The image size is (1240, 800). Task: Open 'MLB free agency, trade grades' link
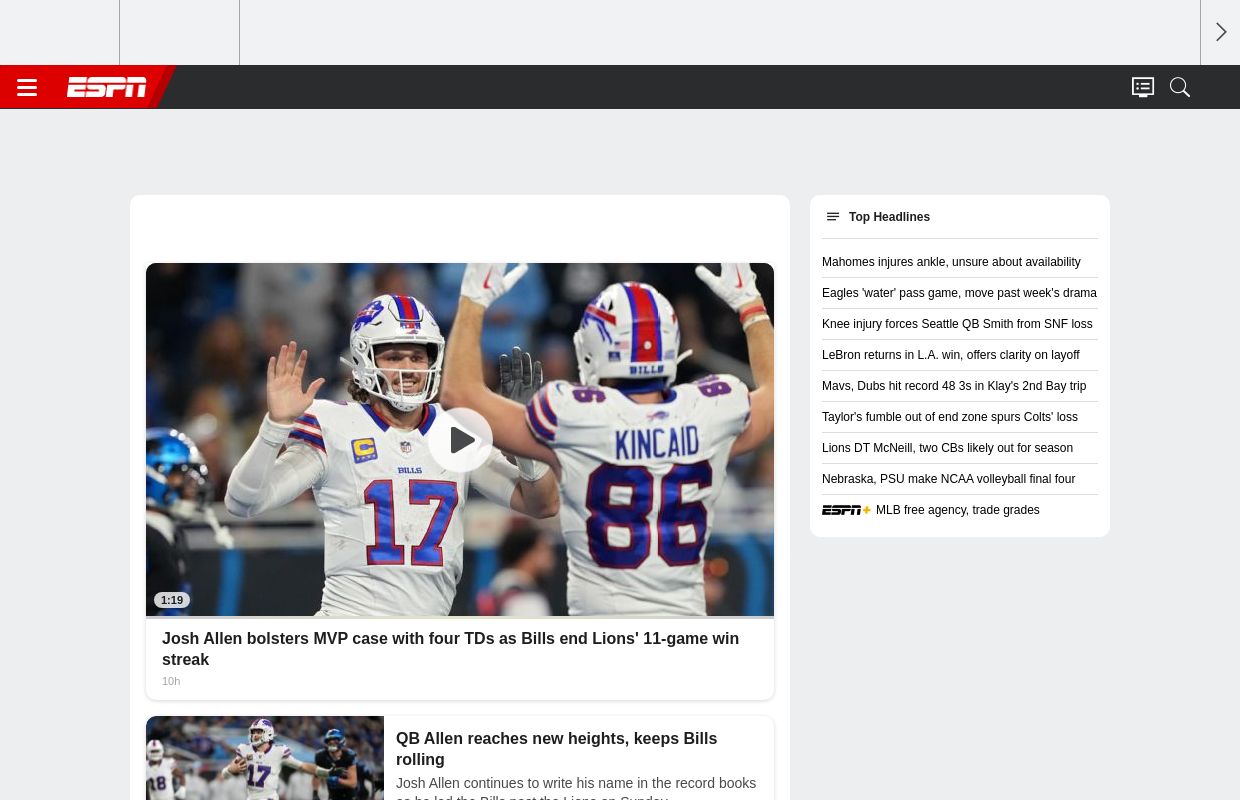click(957, 510)
